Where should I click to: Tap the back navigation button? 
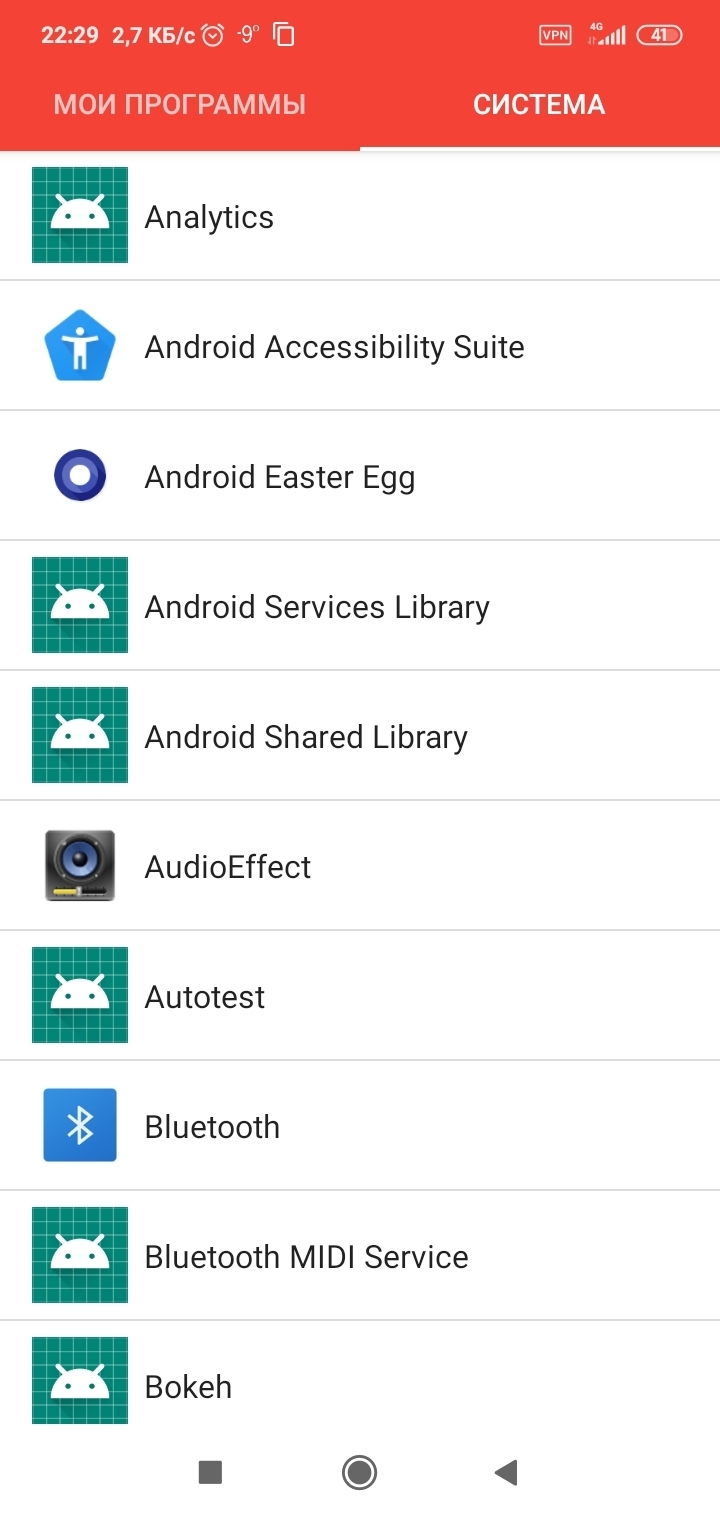coord(506,1472)
